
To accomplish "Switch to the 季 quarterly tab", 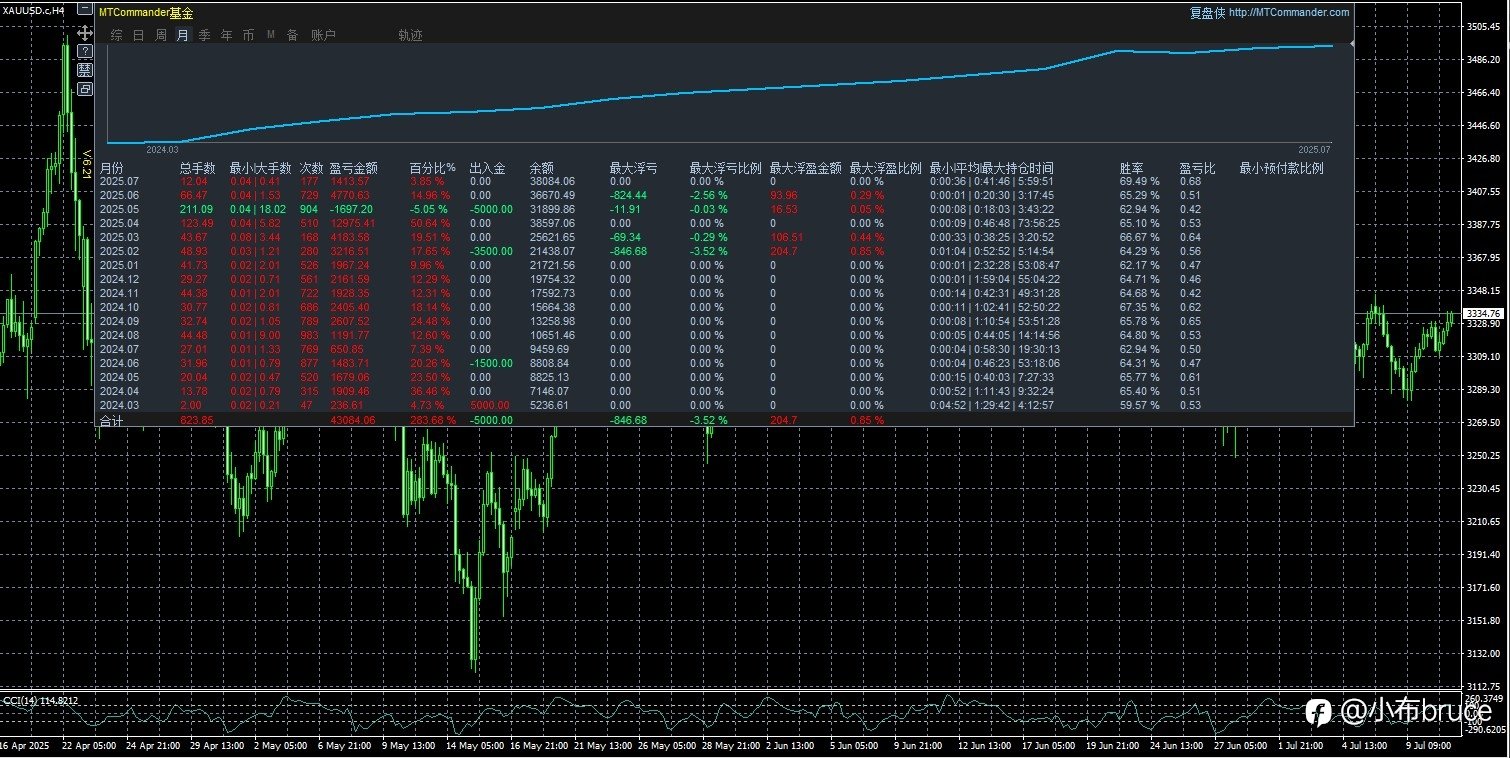I will (x=204, y=35).
